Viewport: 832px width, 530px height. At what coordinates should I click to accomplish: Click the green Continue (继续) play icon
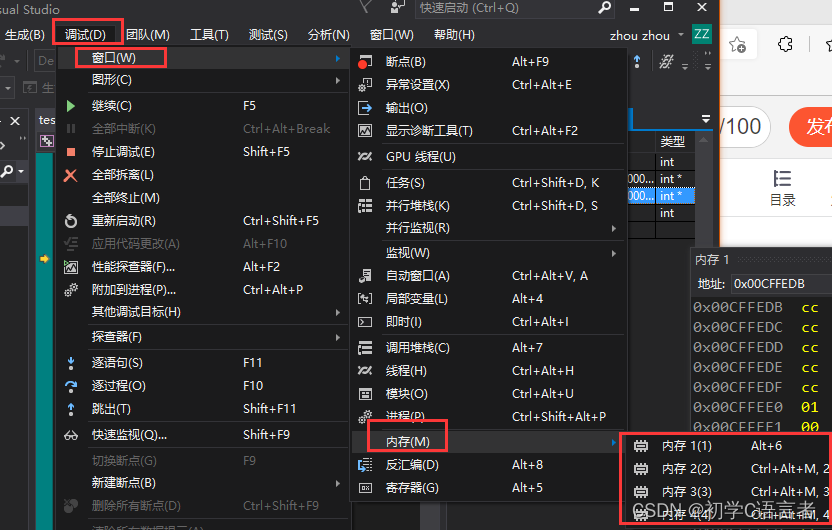[71, 106]
